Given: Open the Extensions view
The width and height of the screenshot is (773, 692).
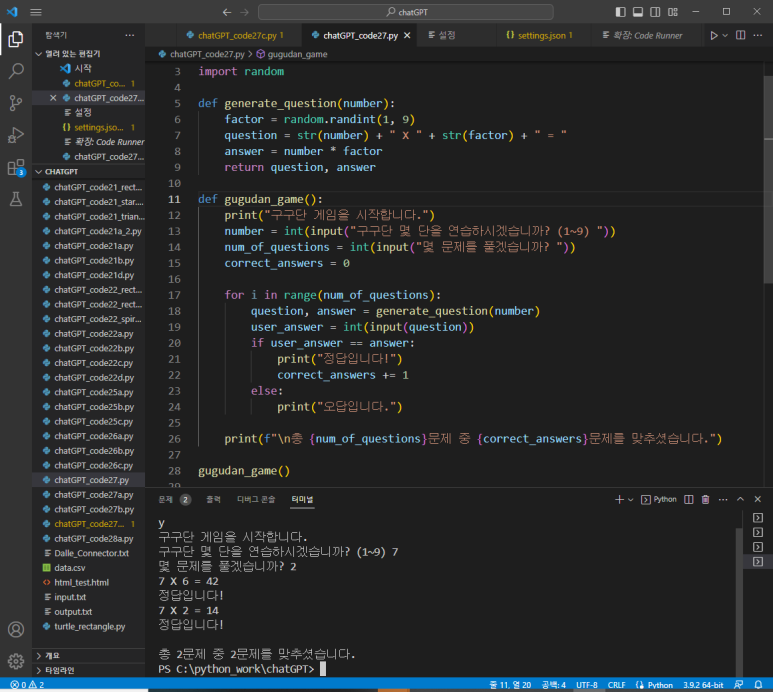Looking at the screenshot, I should pos(16,168).
